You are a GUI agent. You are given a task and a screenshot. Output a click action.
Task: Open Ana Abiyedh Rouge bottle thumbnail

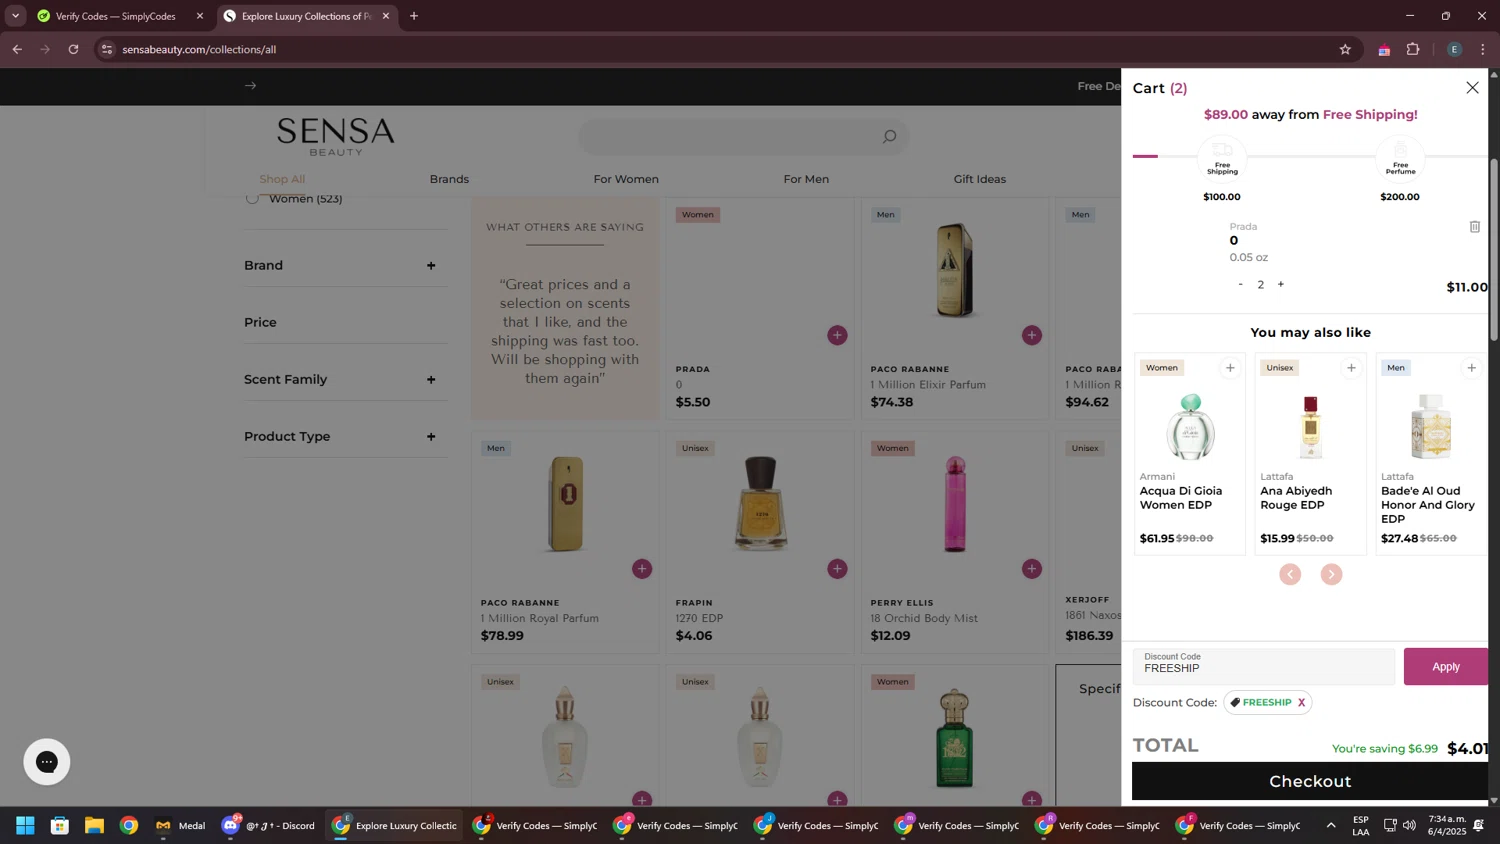[x=1310, y=426]
